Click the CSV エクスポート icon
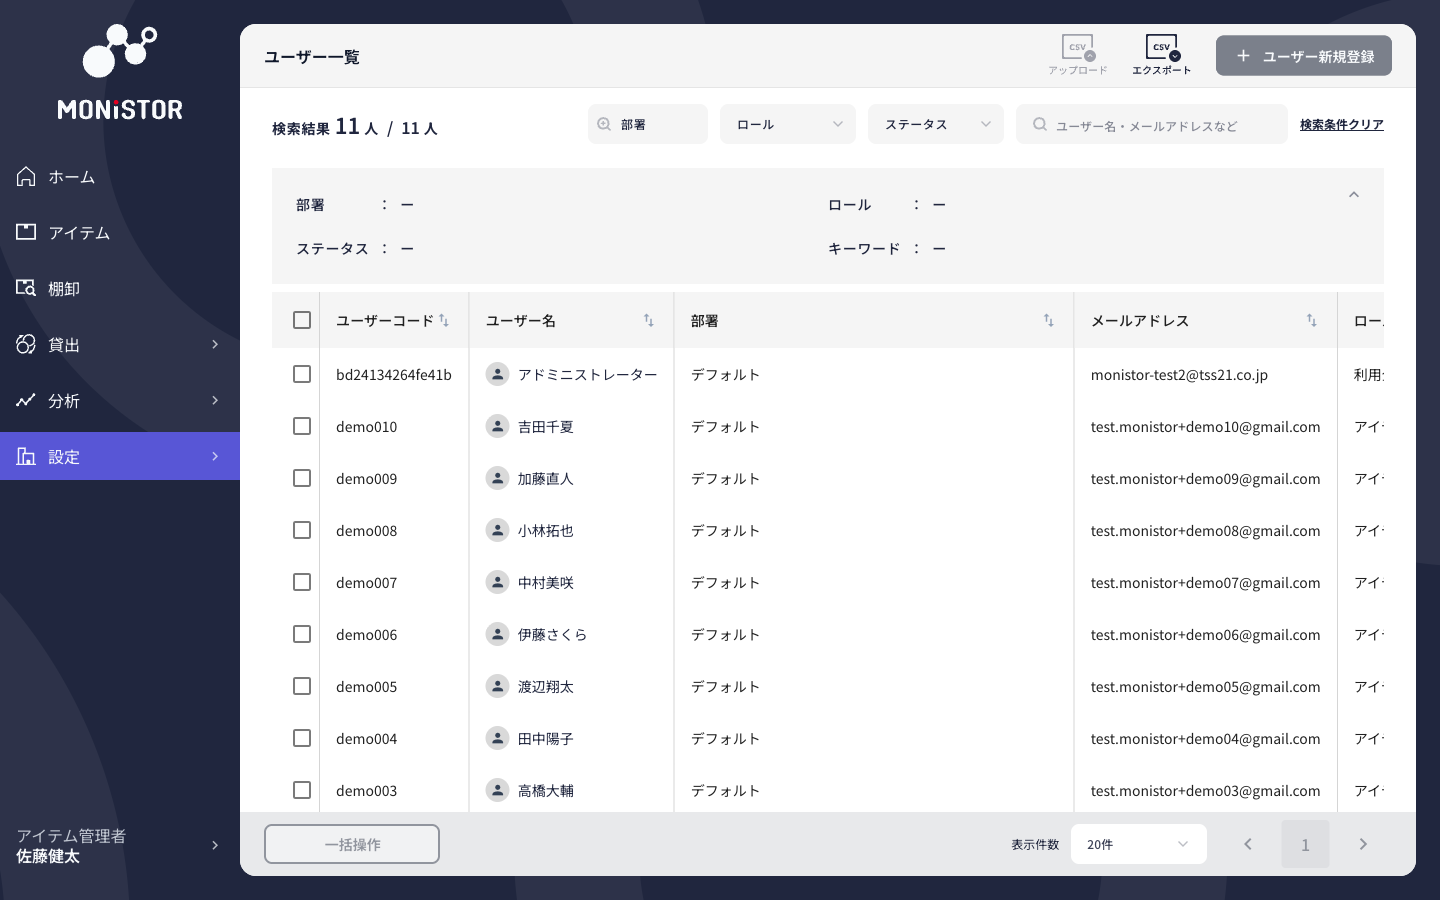Screen dimensions: 1440x900 click(x=1161, y=46)
